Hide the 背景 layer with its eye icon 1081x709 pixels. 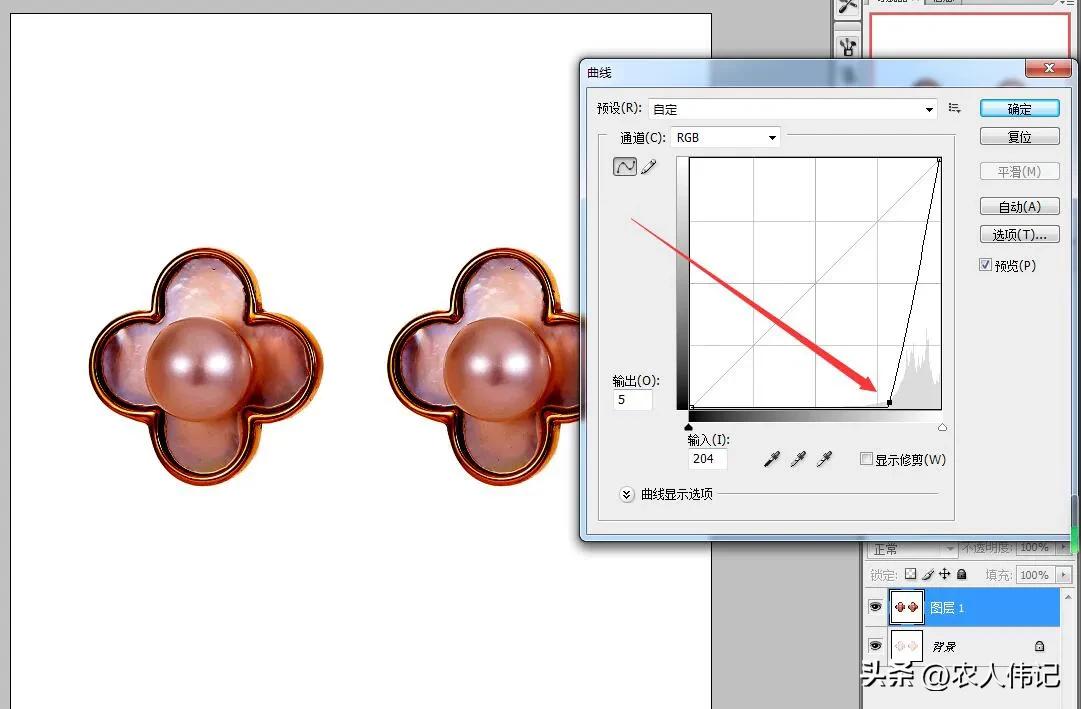click(x=875, y=646)
